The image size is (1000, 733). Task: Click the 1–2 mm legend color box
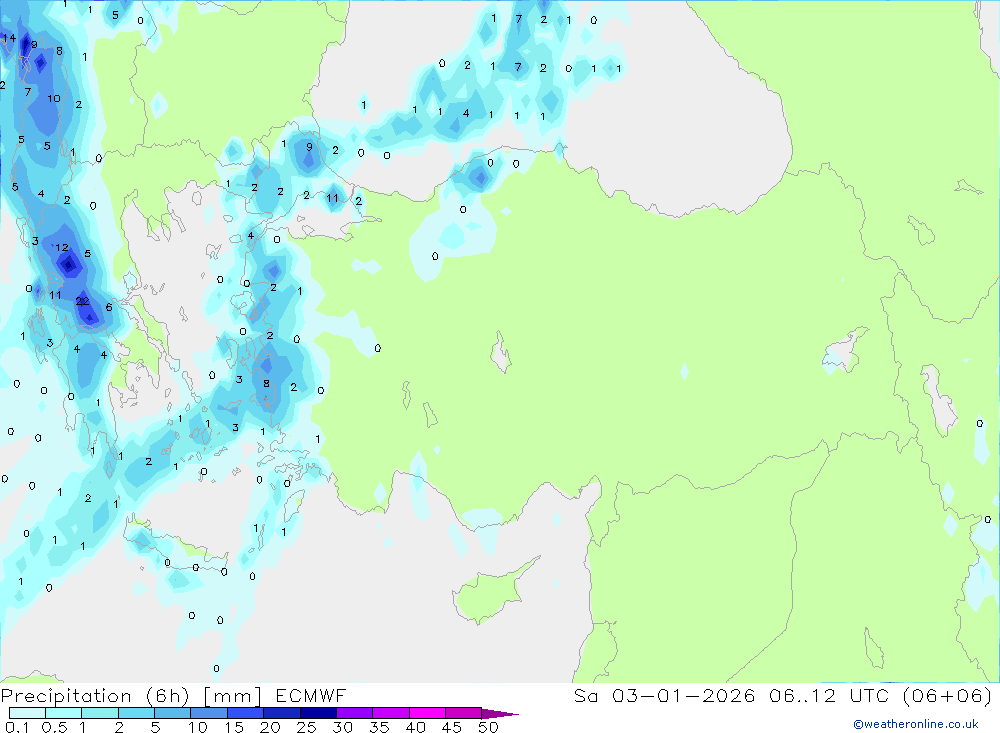pyautogui.click(x=99, y=713)
